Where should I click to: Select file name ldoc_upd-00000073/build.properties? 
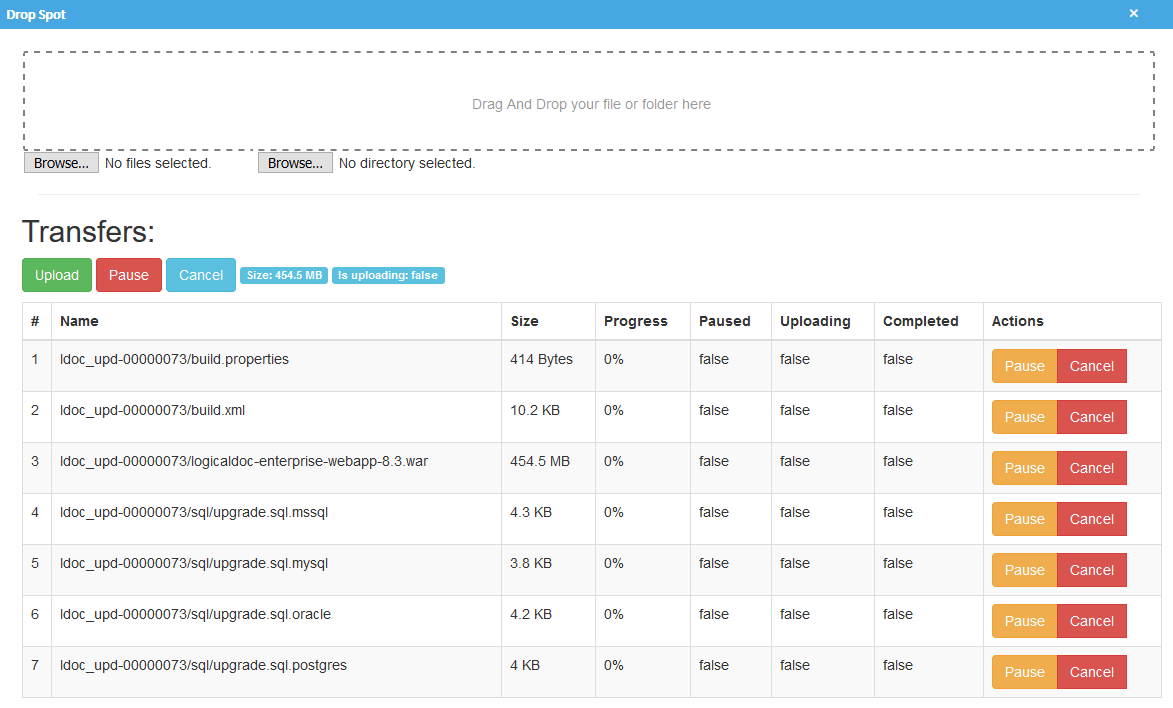point(174,359)
